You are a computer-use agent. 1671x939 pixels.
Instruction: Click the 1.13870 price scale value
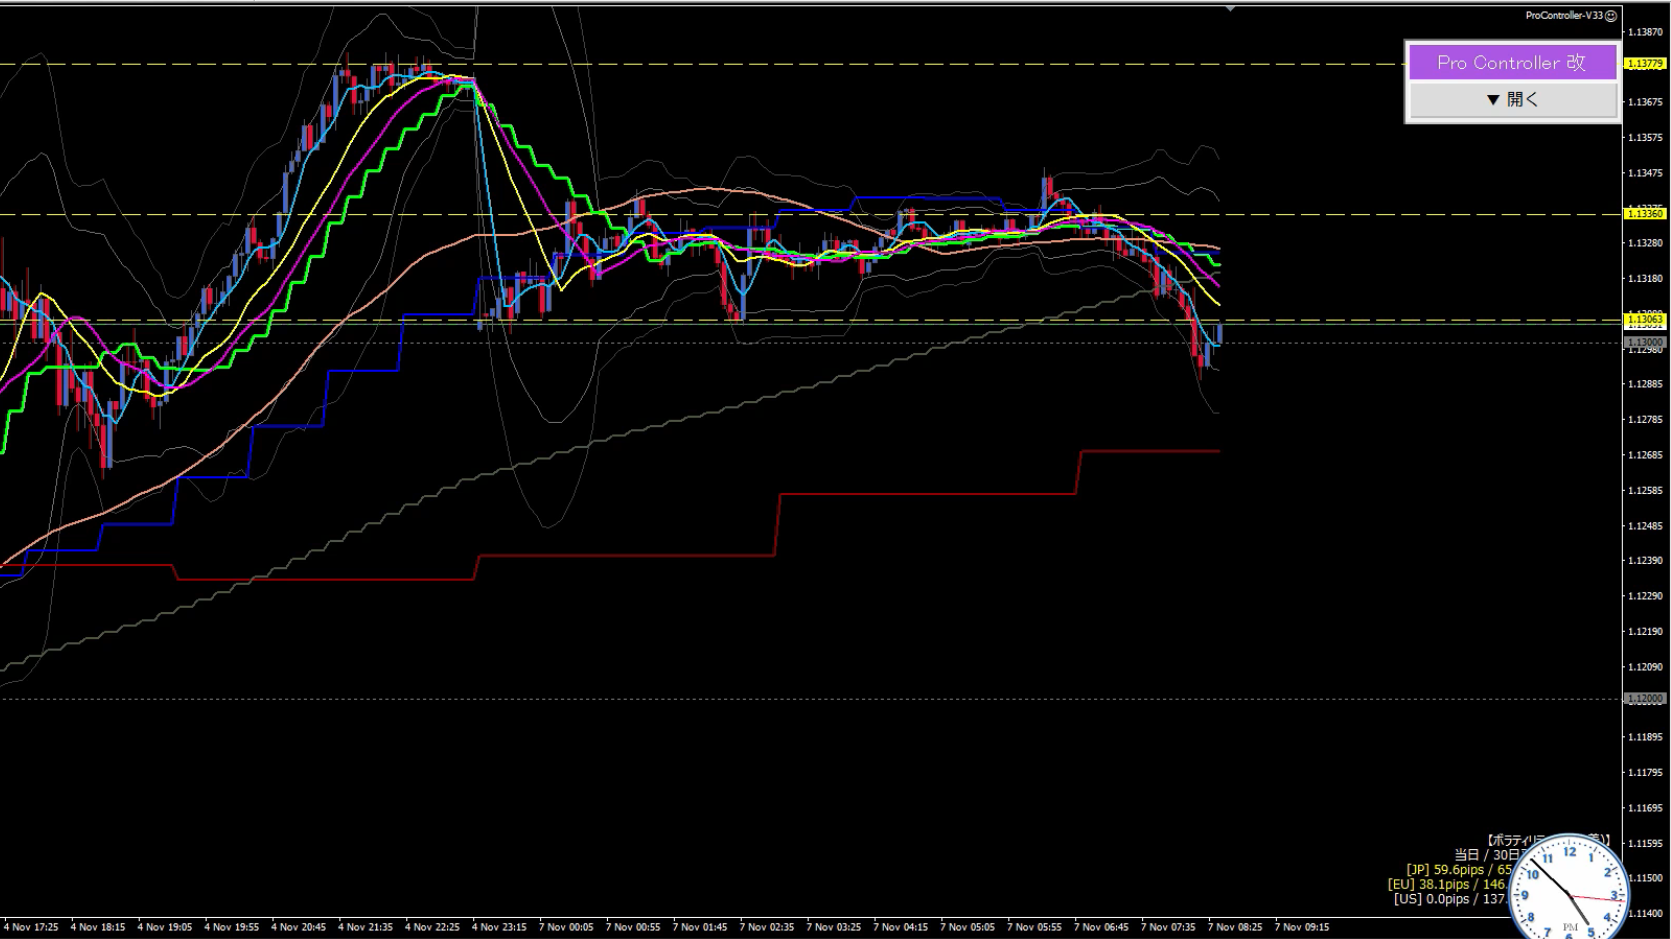pyautogui.click(x=1645, y=32)
